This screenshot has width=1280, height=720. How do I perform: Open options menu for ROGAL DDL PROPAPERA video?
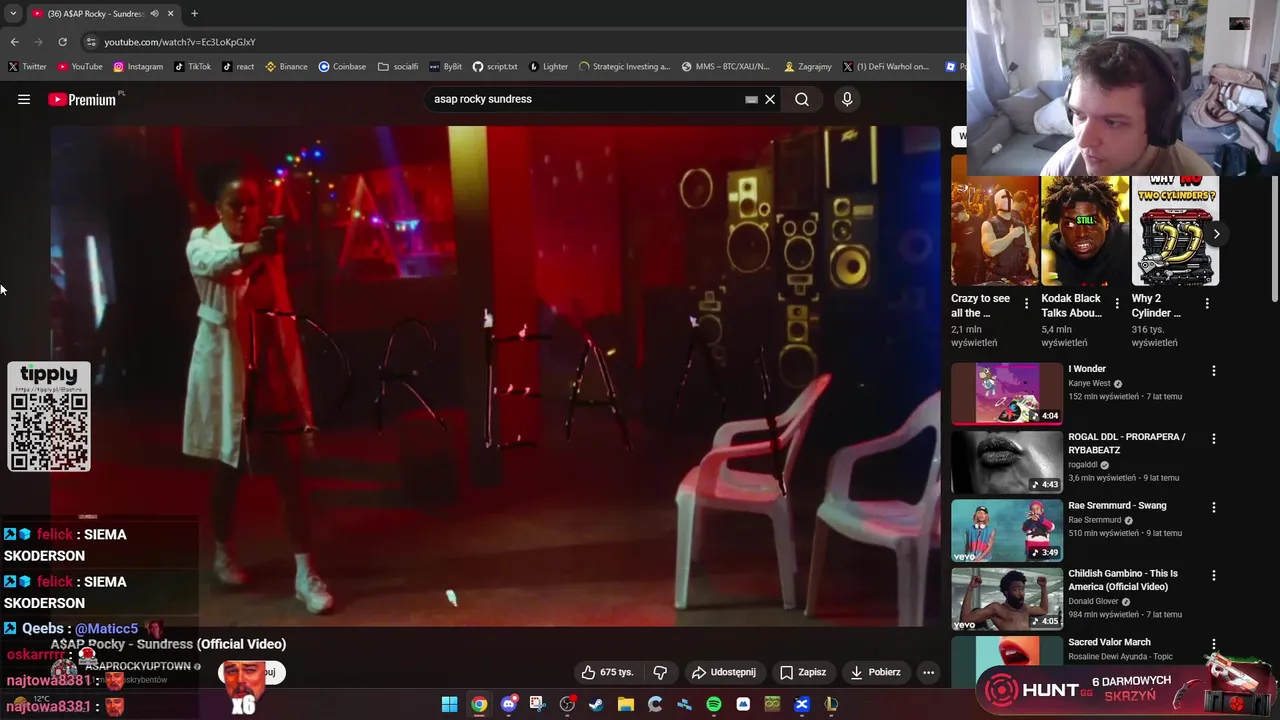coord(1214,438)
